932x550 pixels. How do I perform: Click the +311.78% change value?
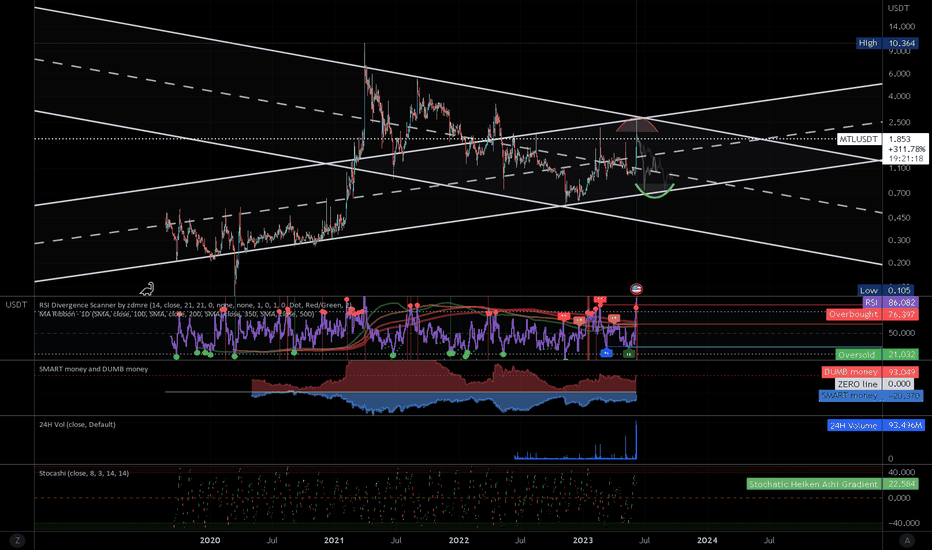pos(907,149)
